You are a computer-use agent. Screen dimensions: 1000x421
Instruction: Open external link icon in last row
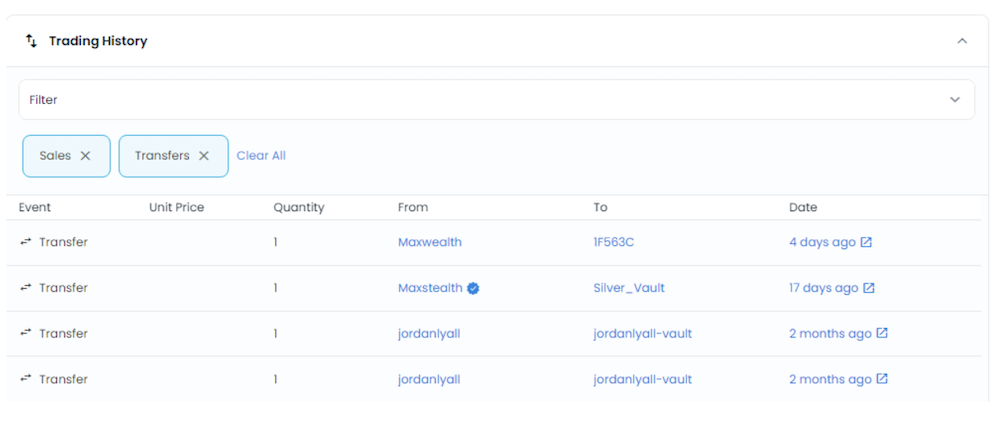point(882,379)
